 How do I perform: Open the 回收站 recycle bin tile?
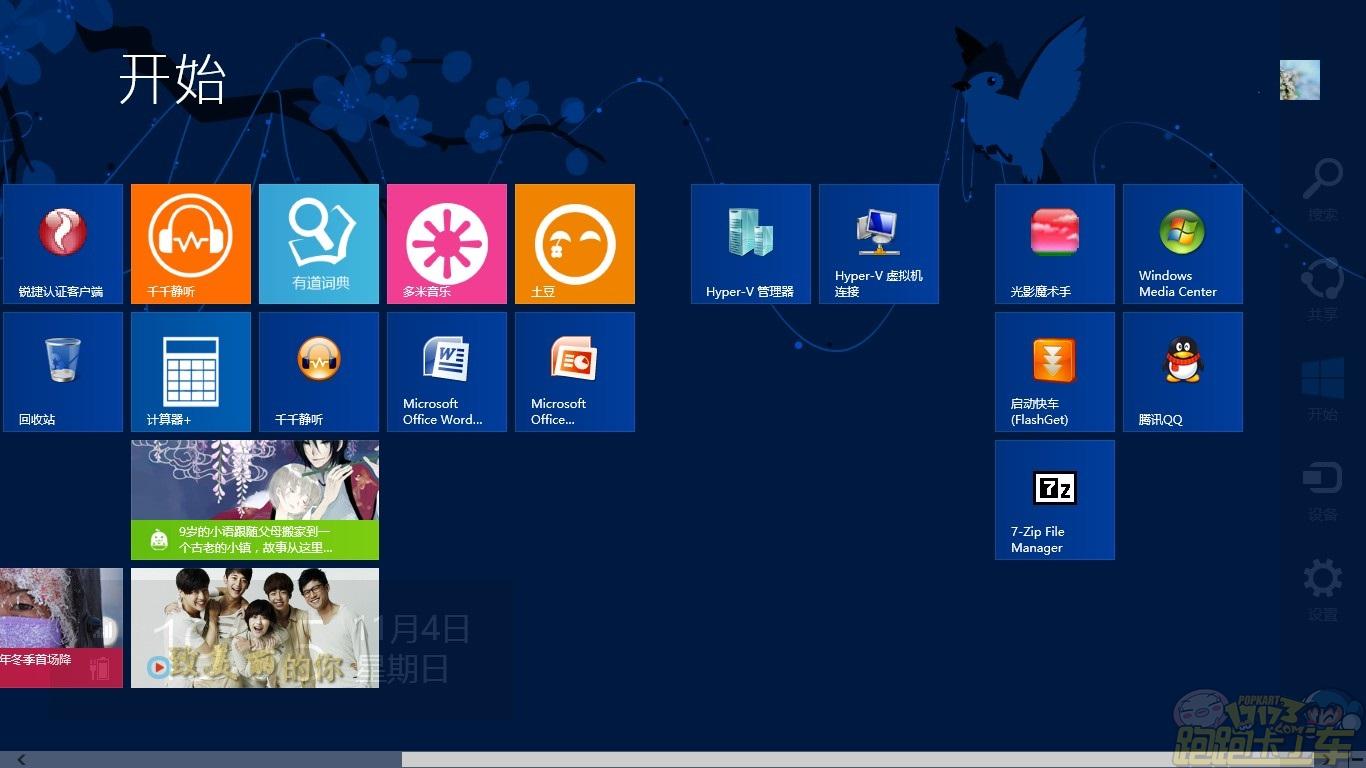coord(63,372)
